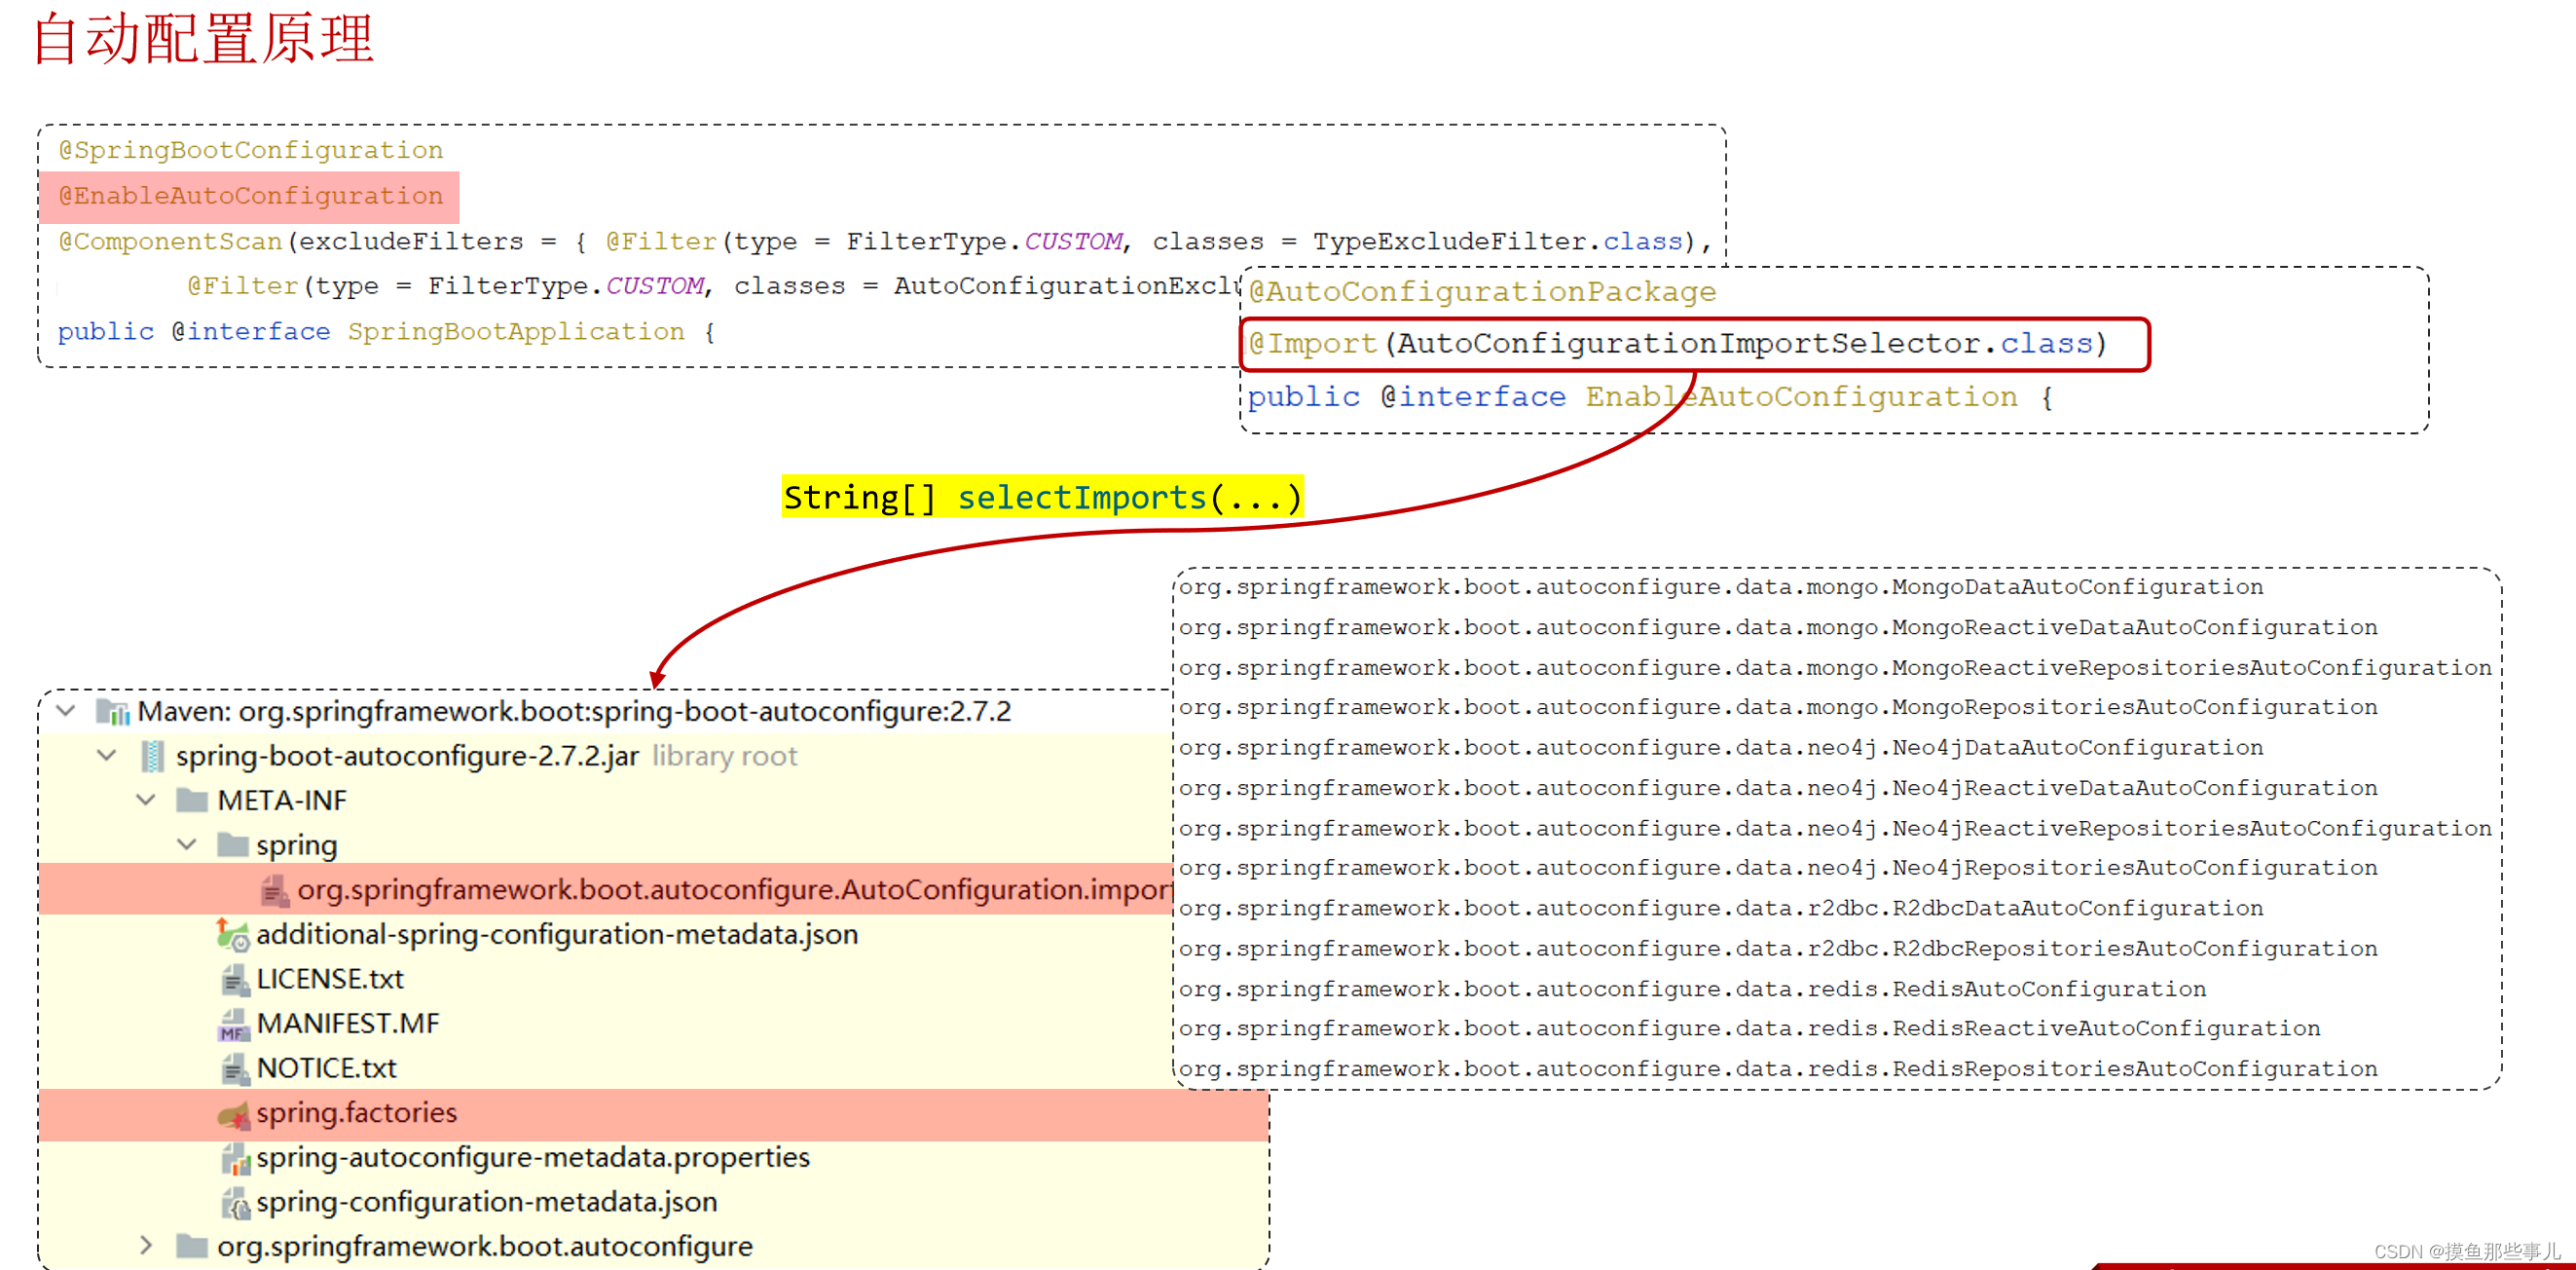Open MANIFEST.MF in the tree
Screen dimensions: 2576x1270
click(x=348, y=1024)
